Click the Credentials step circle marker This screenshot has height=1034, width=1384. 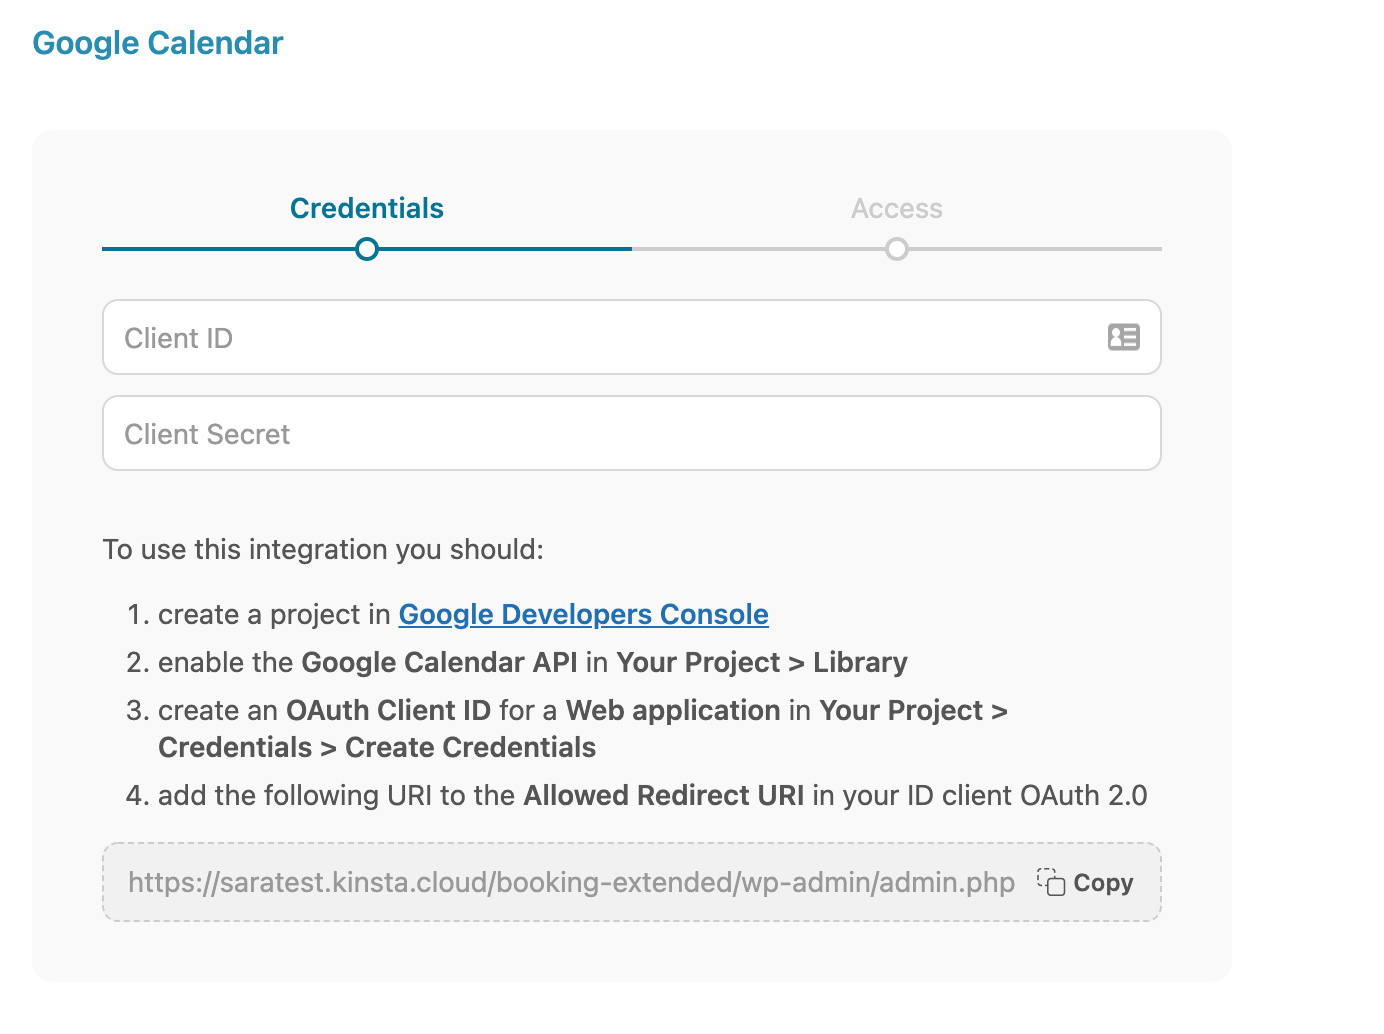[x=367, y=249]
